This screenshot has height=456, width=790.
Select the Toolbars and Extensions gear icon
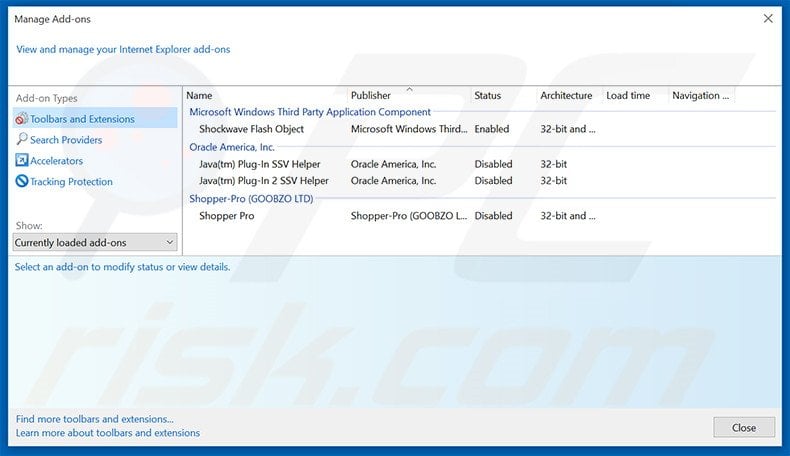(21, 119)
